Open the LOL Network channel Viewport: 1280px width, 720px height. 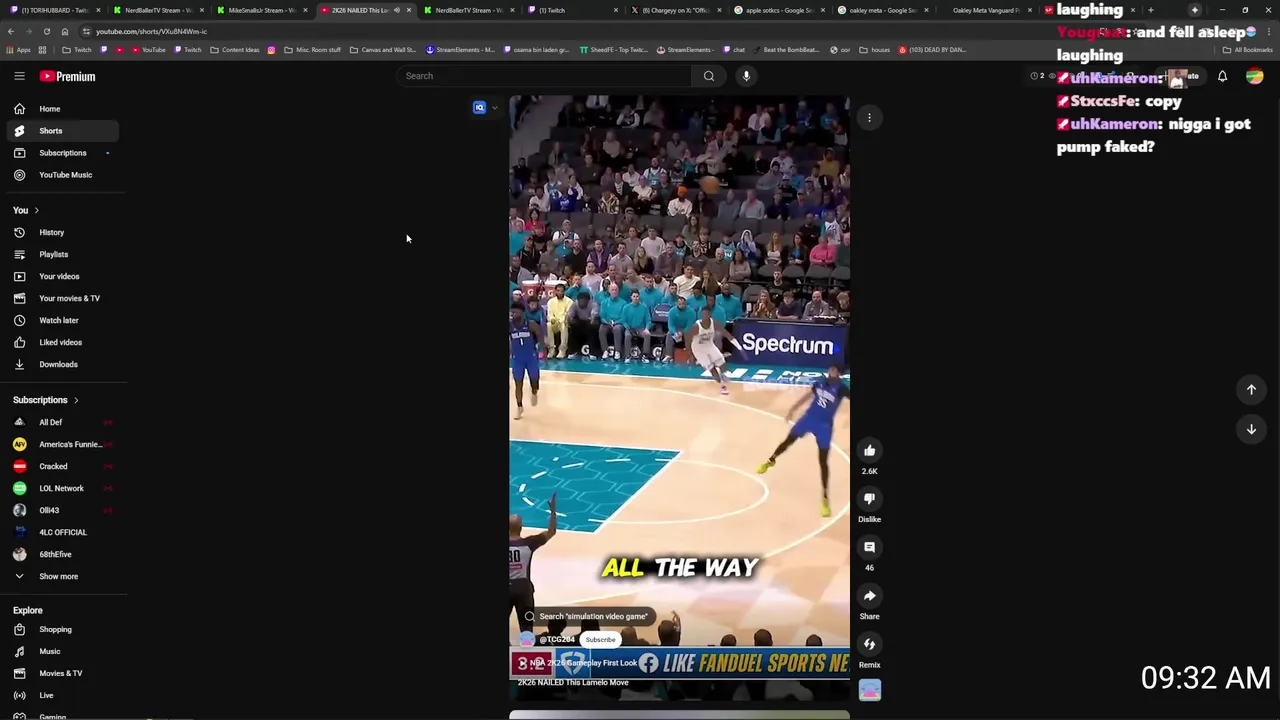[63, 488]
